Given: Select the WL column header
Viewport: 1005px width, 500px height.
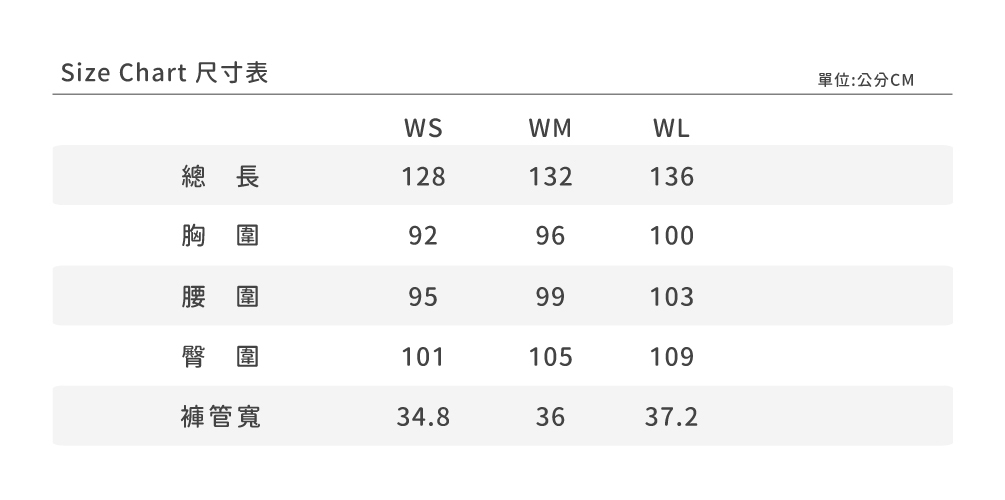Looking at the screenshot, I should point(670,130).
